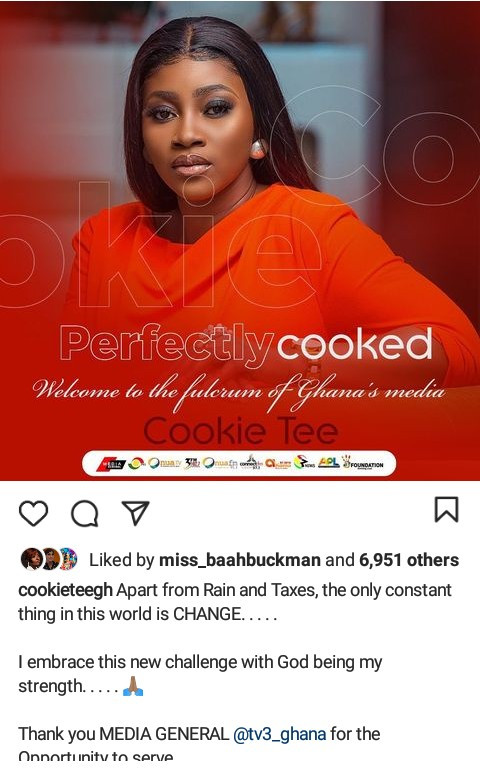Click the Connect FM logo in banner

click(251, 463)
